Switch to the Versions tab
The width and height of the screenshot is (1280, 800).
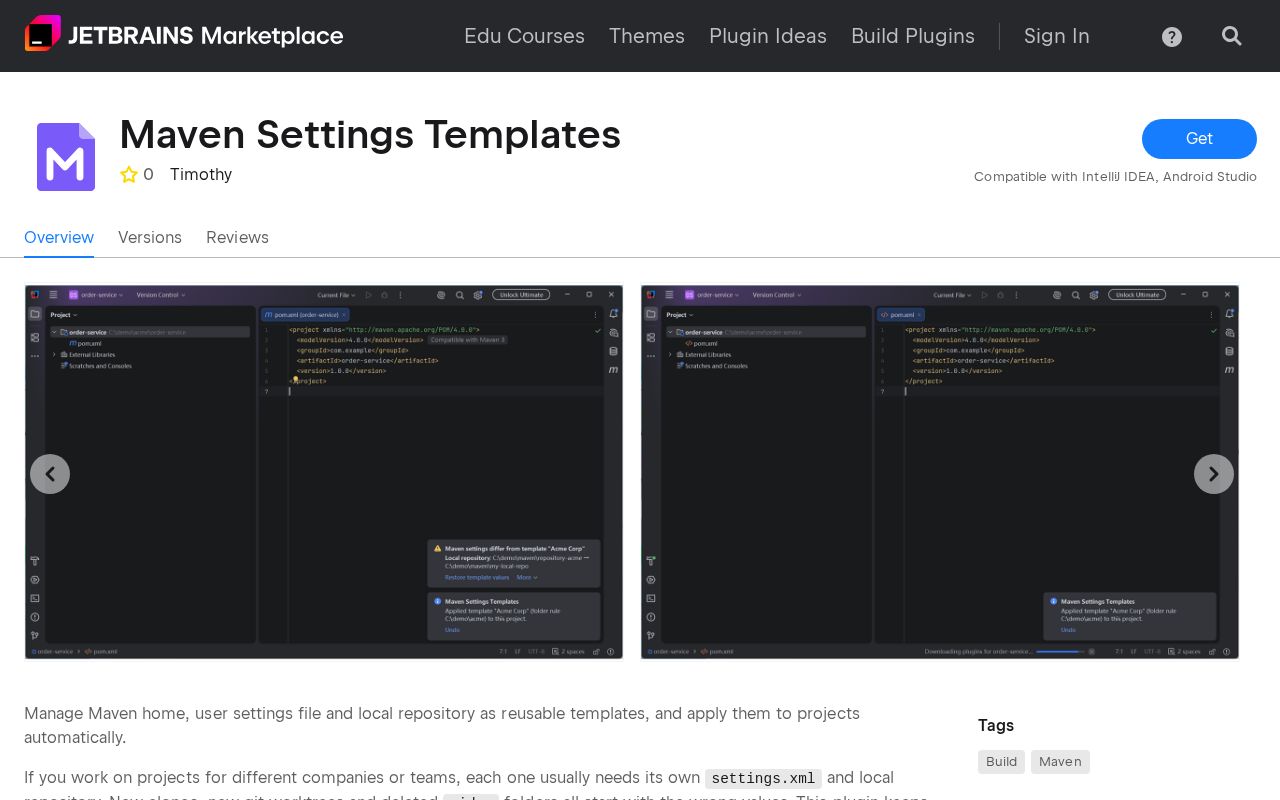pyautogui.click(x=150, y=237)
